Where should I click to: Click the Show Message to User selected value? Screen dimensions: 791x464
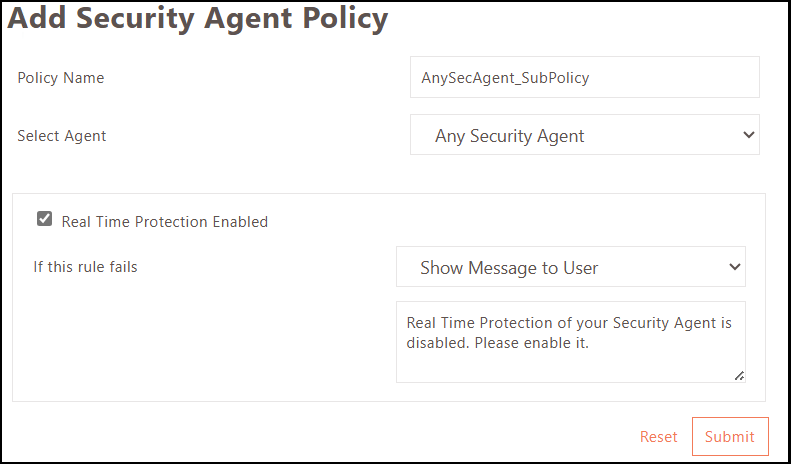click(509, 268)
